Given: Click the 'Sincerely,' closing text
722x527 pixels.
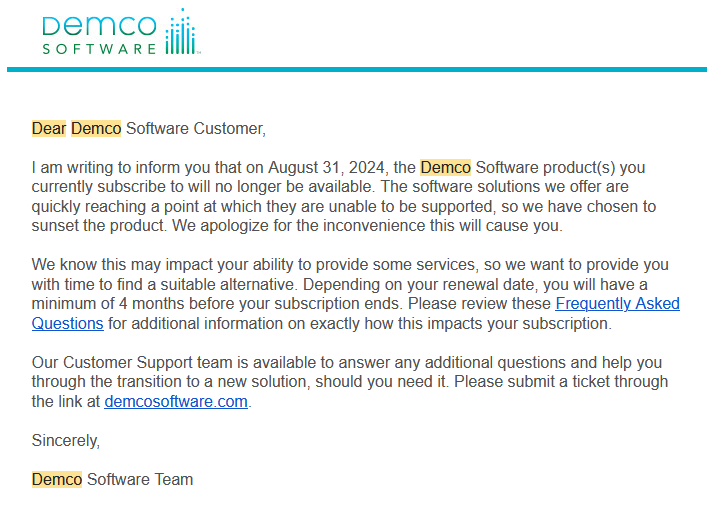Looking at the screenshot, I should tap(66, 441).
